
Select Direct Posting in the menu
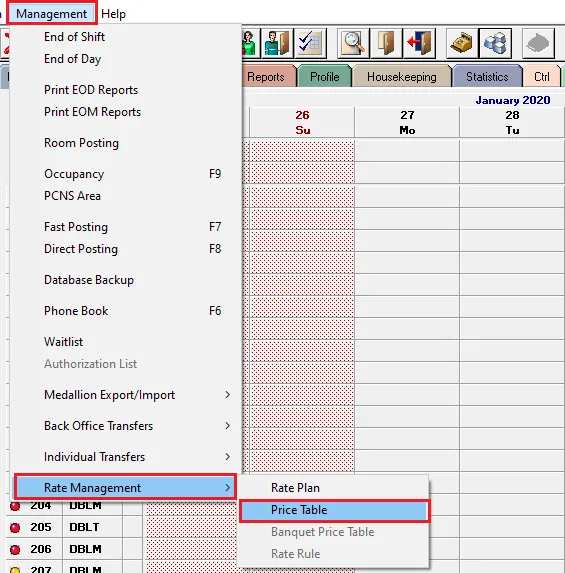point(125,249)
